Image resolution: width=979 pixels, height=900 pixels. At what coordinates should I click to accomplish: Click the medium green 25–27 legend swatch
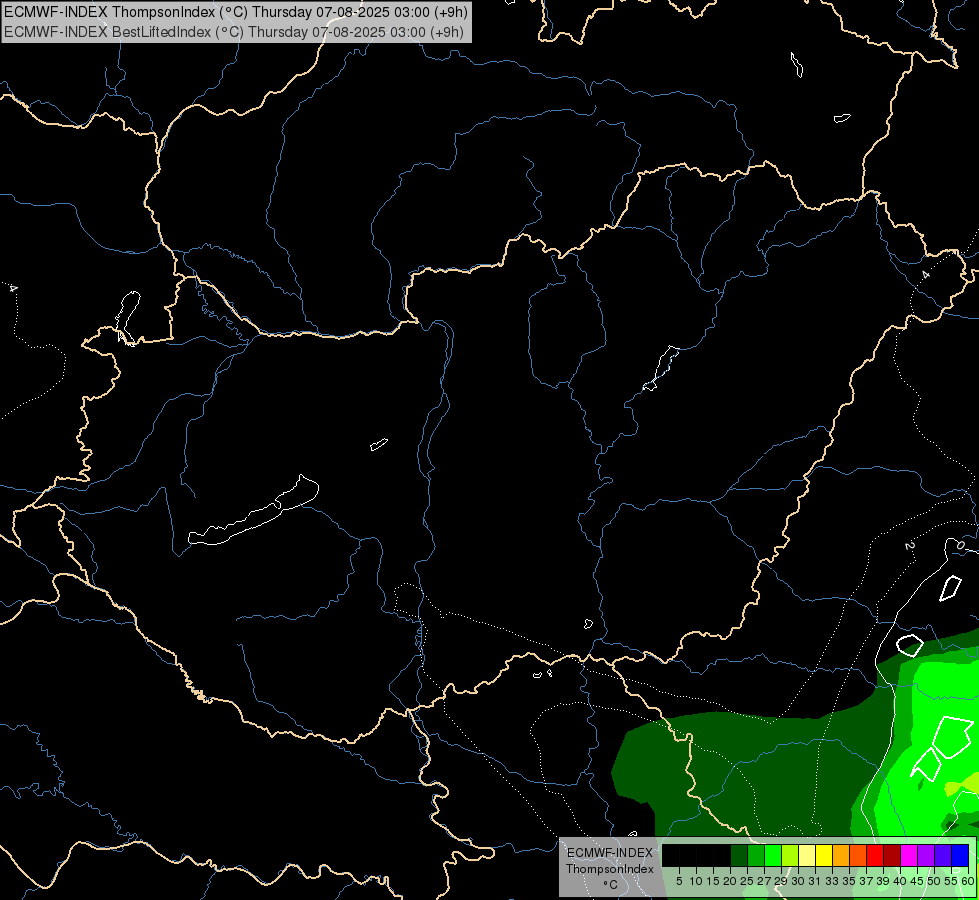[x=756, y=855]
